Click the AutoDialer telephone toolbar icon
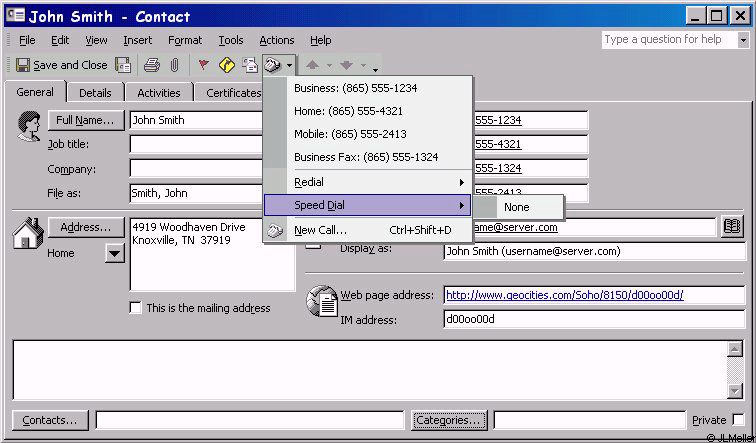The height and width of the screenshot is (443, 756). [273, 65]
